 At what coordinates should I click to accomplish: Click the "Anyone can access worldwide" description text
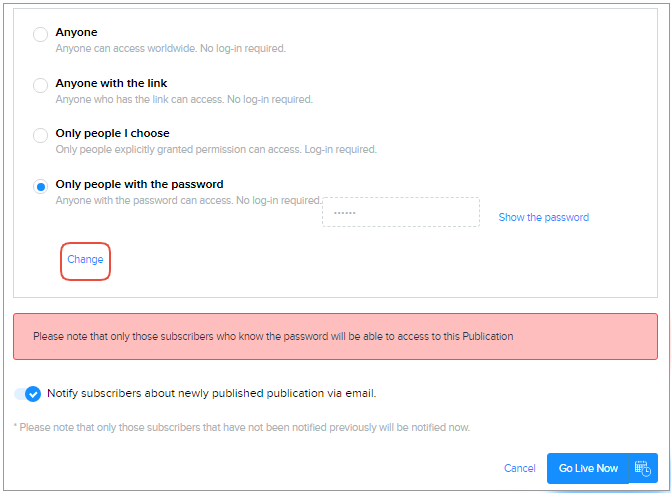tap(170, 48)
